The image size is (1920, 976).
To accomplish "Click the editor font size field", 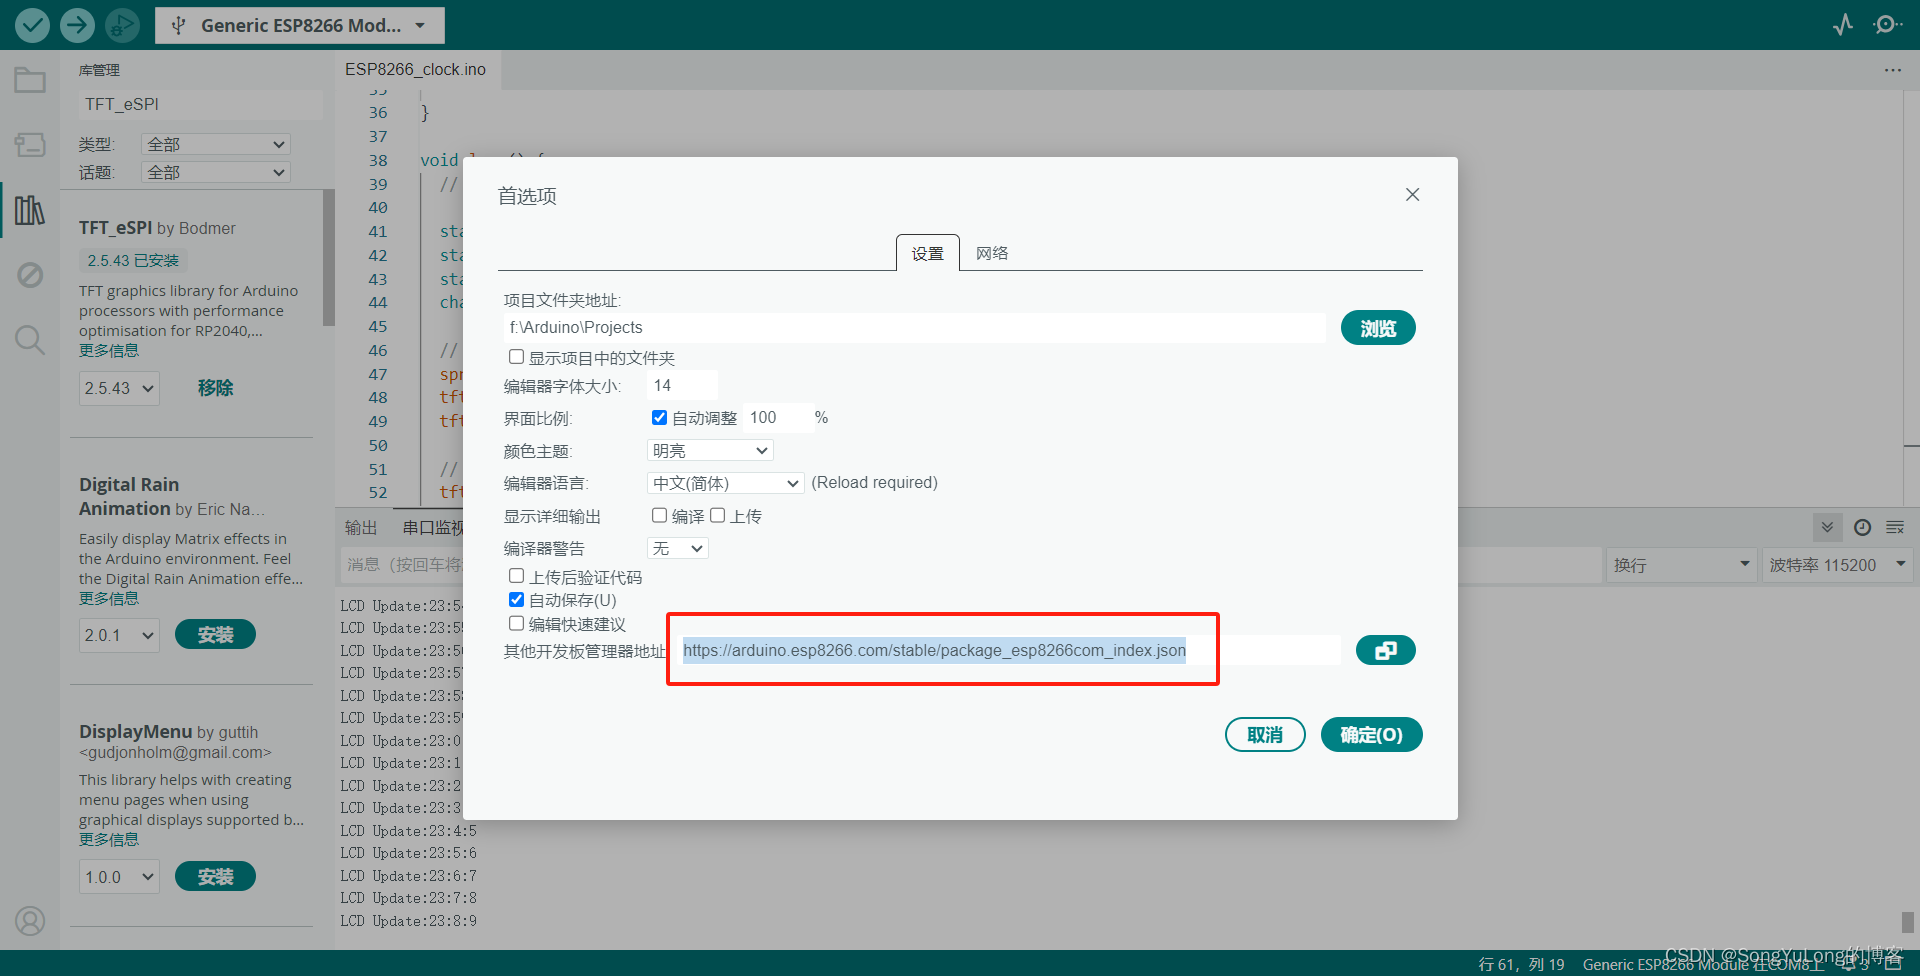I will coord(682,386).
